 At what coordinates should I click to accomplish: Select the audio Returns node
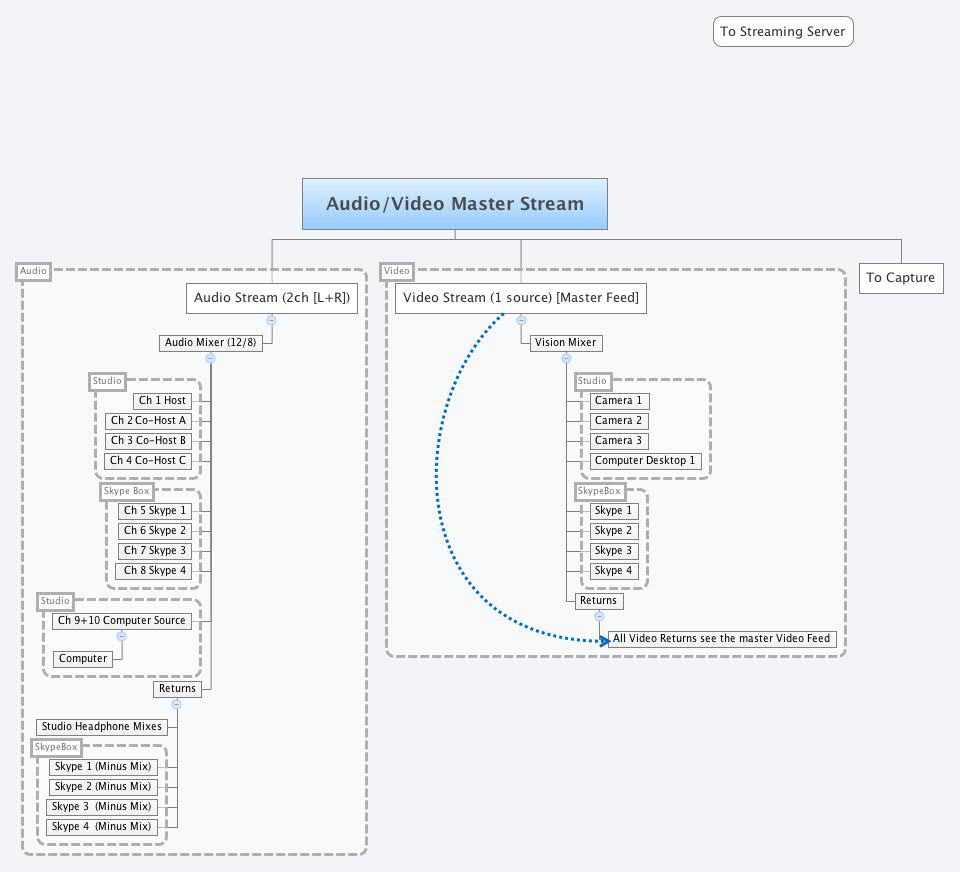(x=178, y=689)
